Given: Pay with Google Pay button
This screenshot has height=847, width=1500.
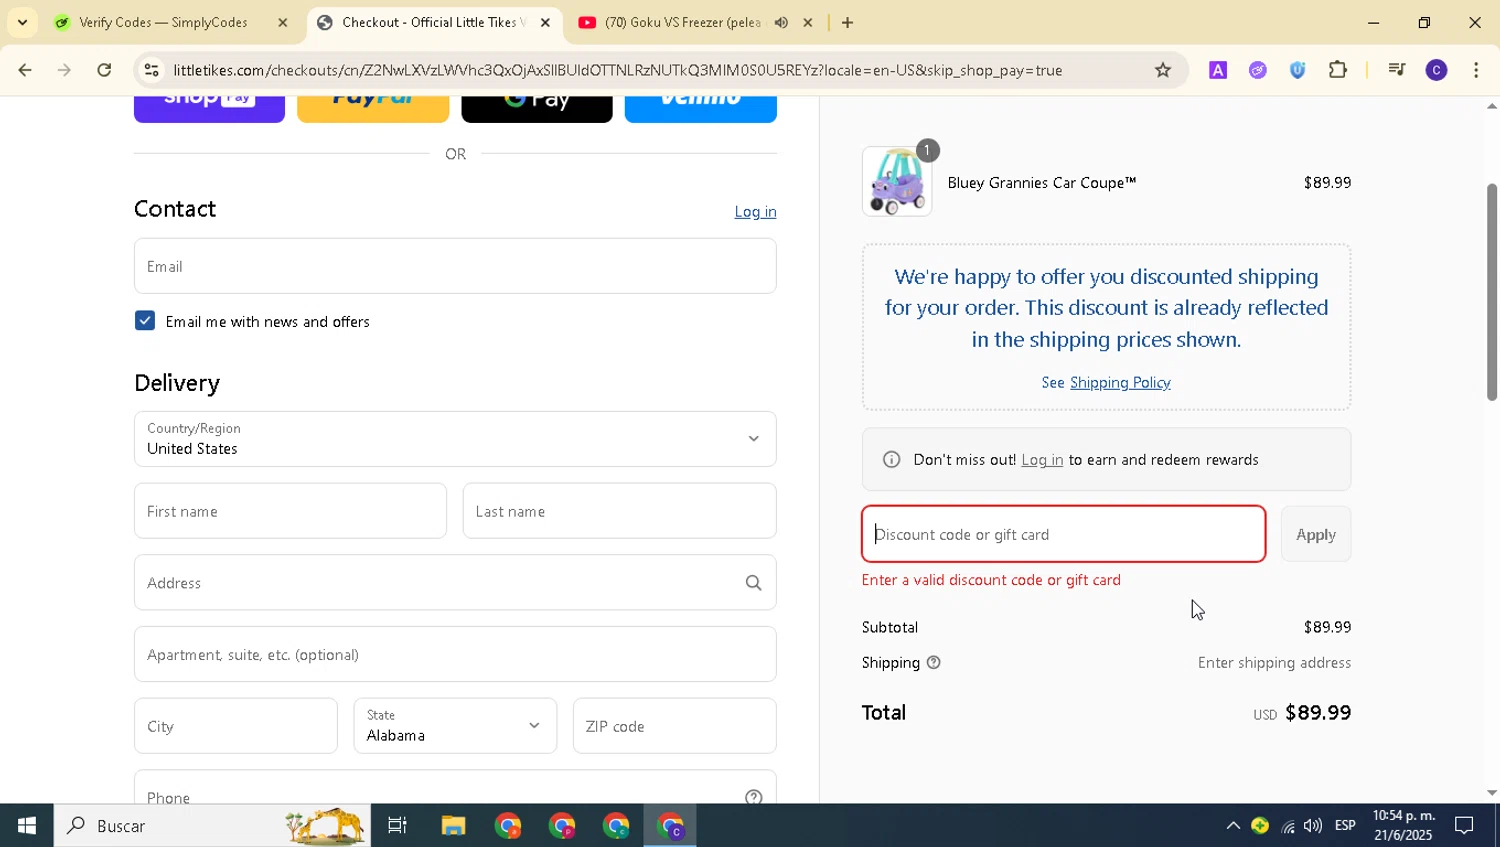Looking at the screenshot, I should click(x=537, y=109).
